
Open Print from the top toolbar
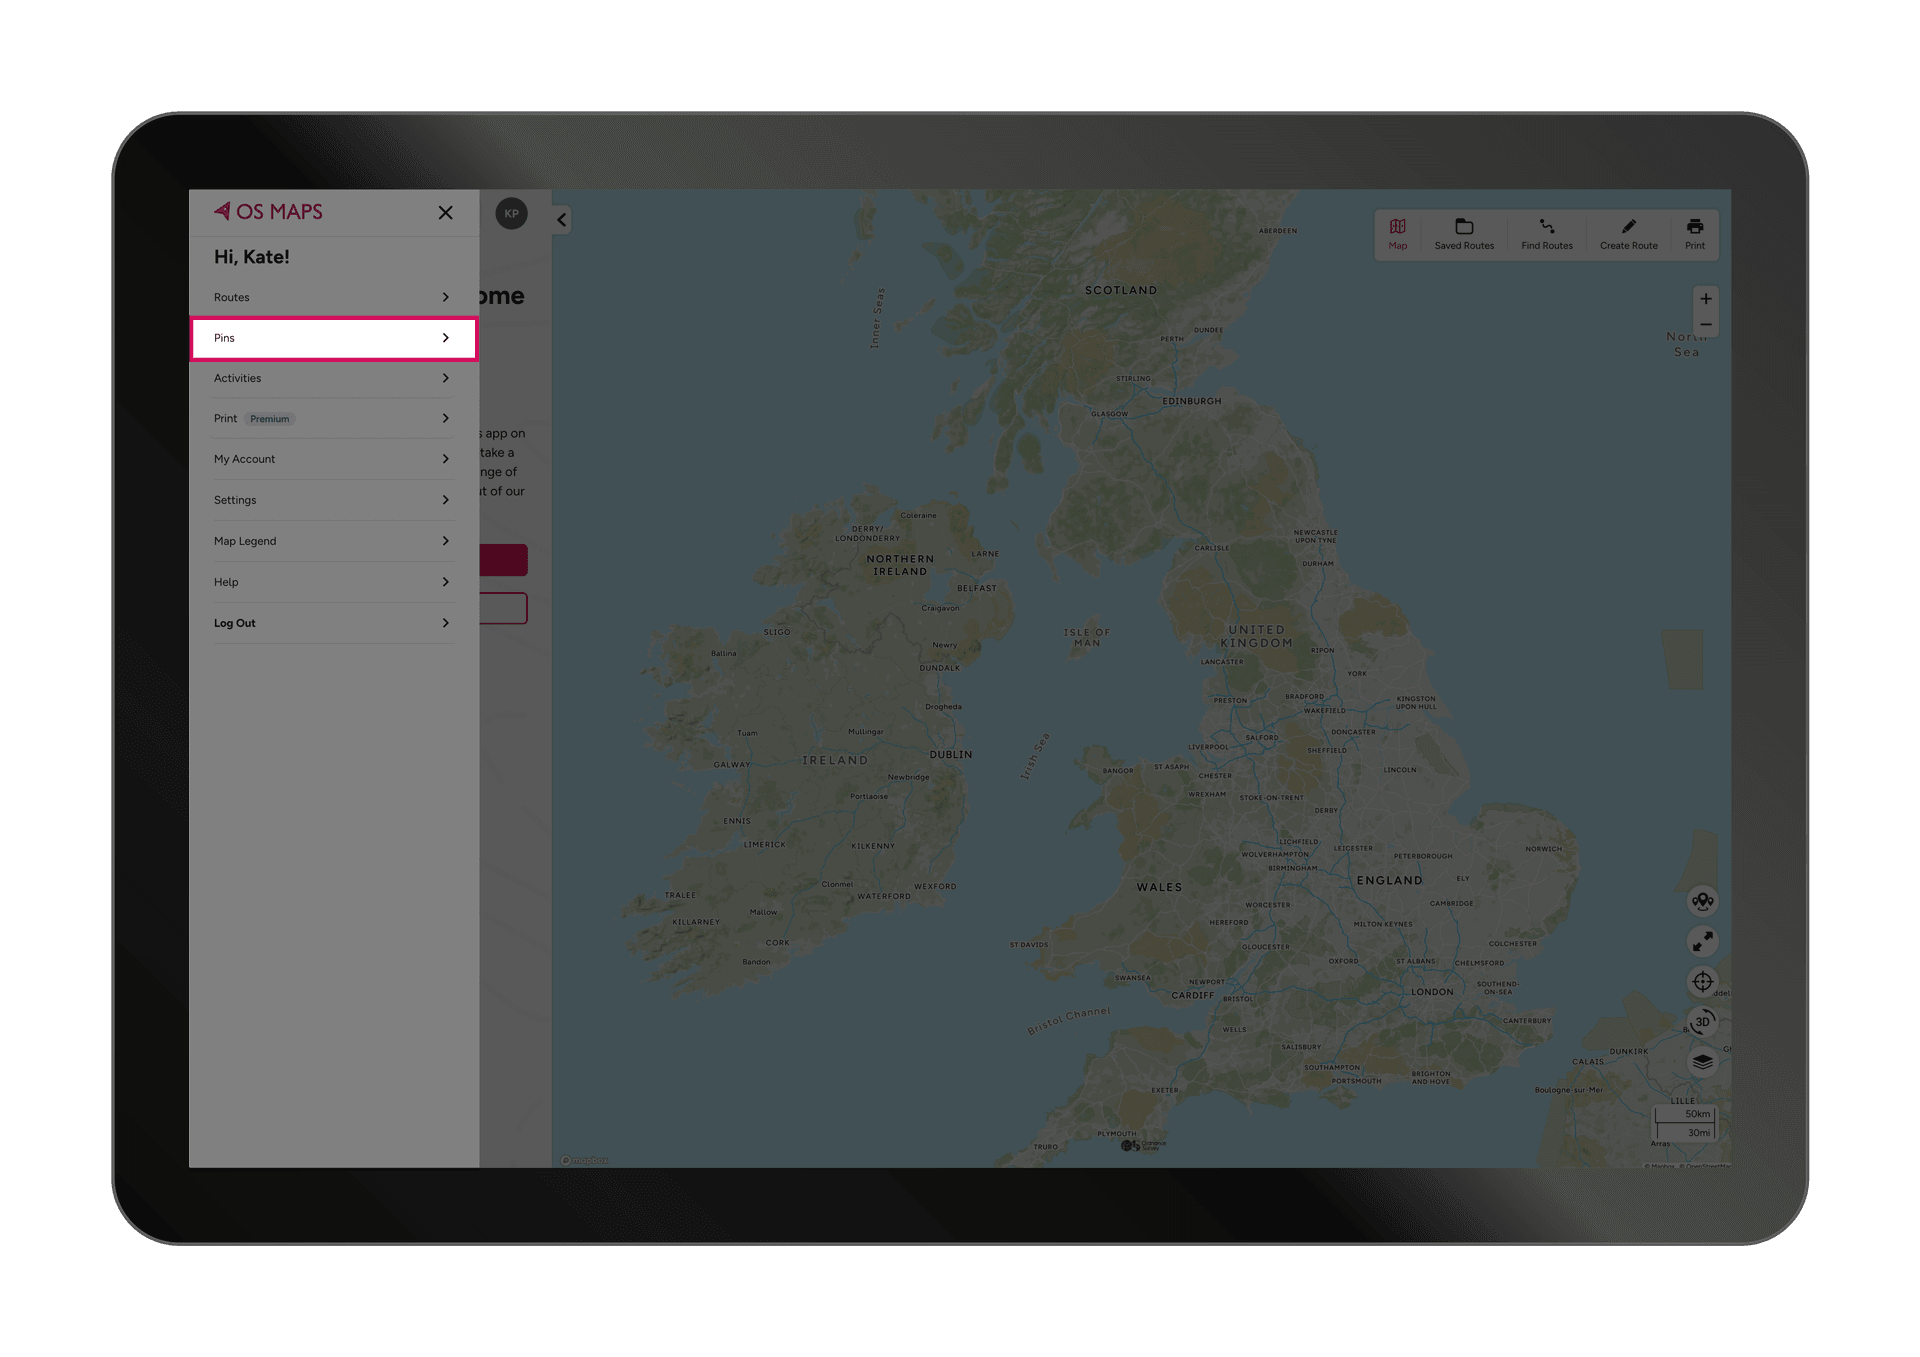(1695, 233)
